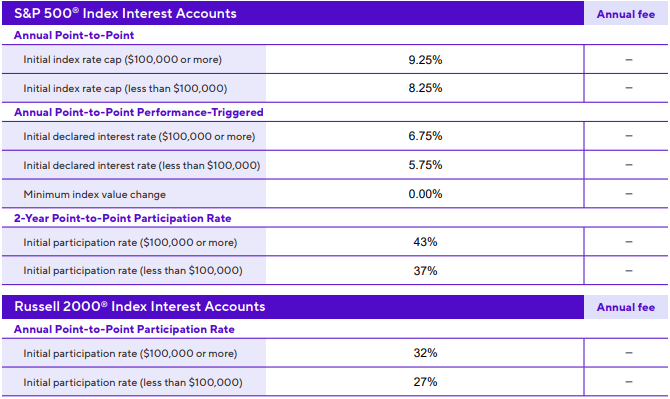Select the 9.25% index rate cap value
The image size is (670, 399).
(425, 60)
